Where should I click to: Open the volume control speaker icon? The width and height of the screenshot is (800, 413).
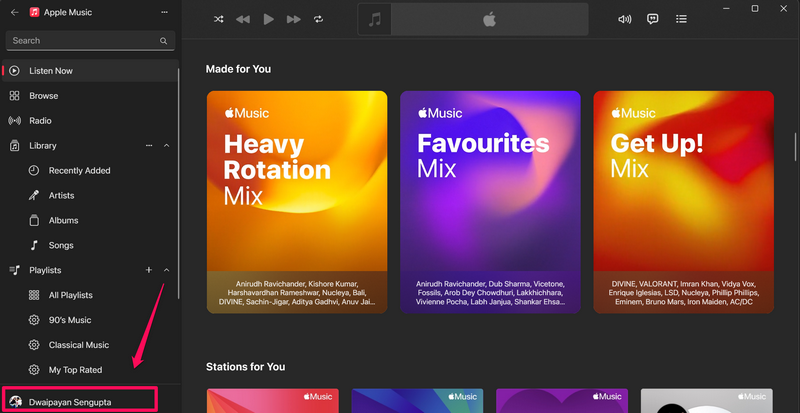click(624, 19)
